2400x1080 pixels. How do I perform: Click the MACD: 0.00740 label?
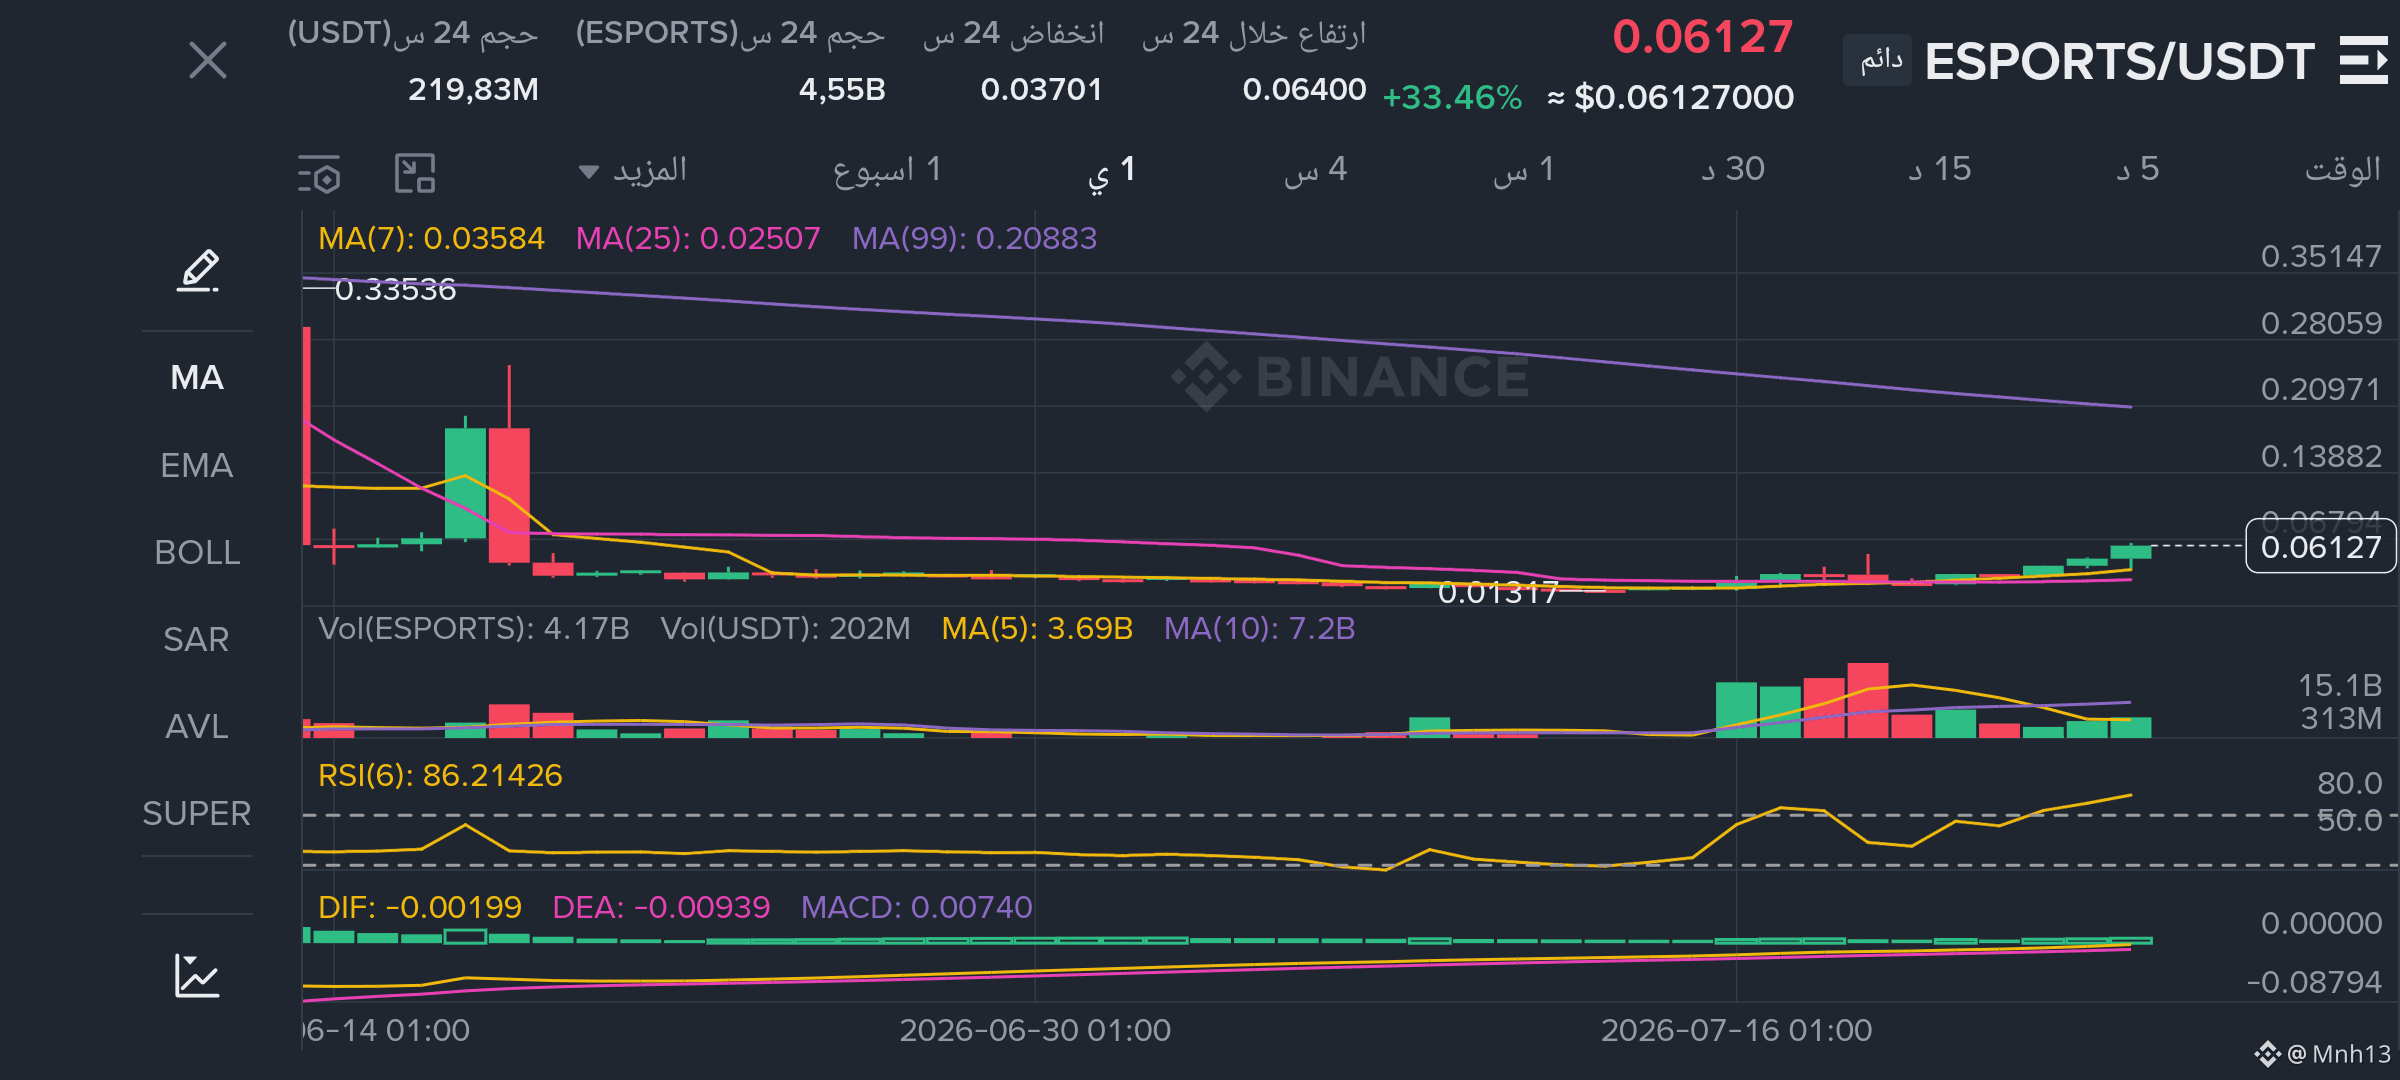(916, 908)
